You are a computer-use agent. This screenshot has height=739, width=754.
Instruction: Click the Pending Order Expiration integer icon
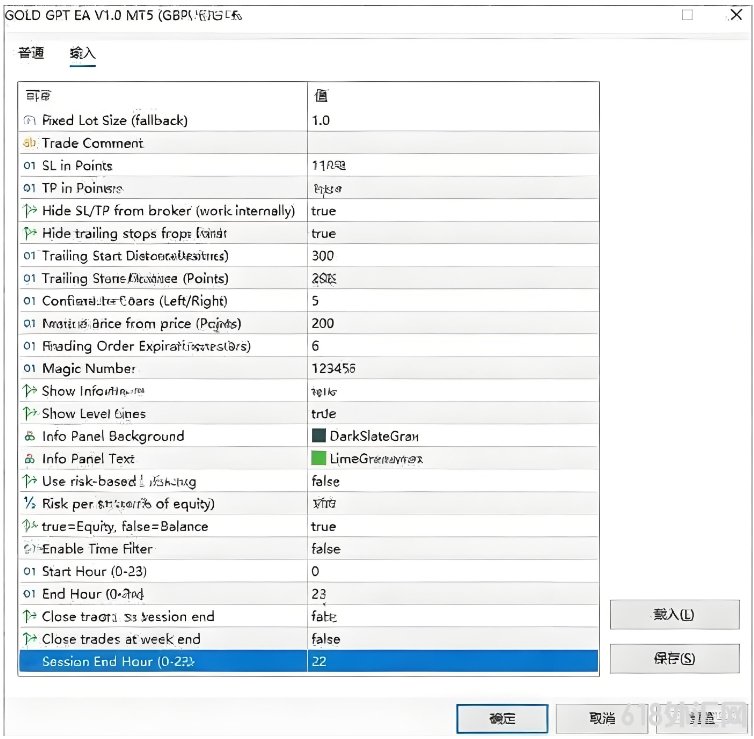pos(29,346)
